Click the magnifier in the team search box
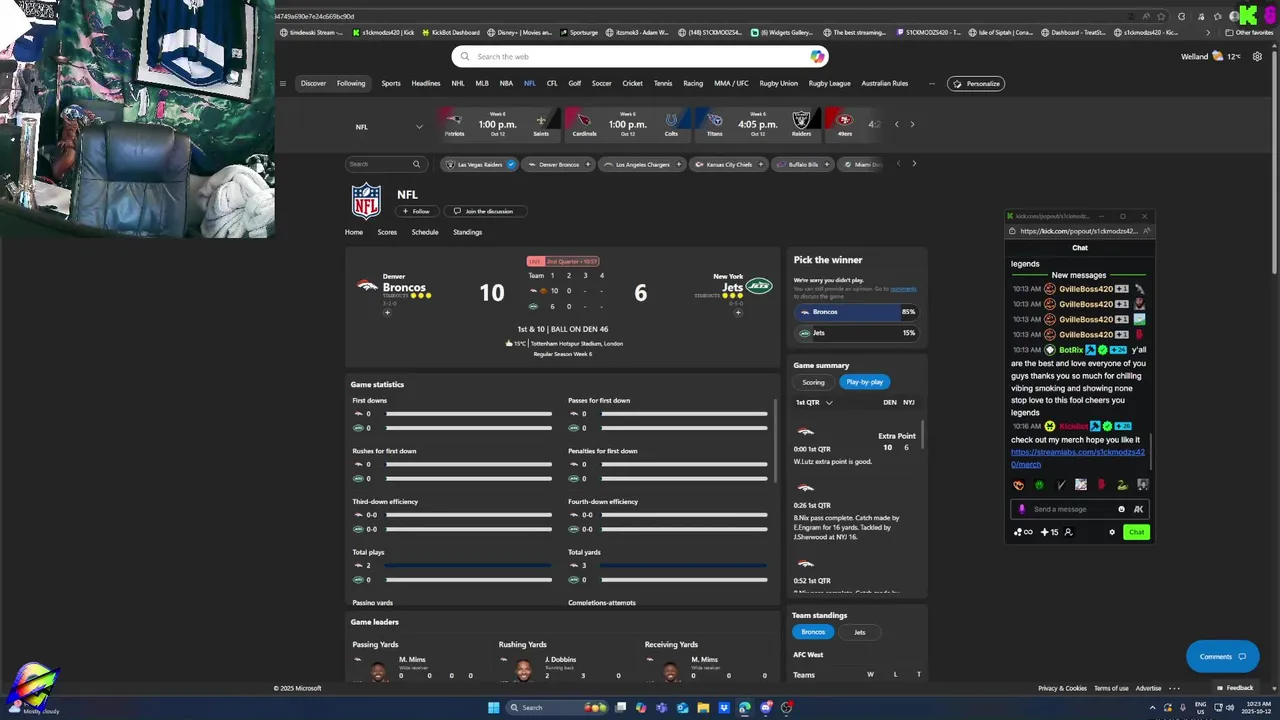Screen dimensions: 1280x720 pos(416,164)
